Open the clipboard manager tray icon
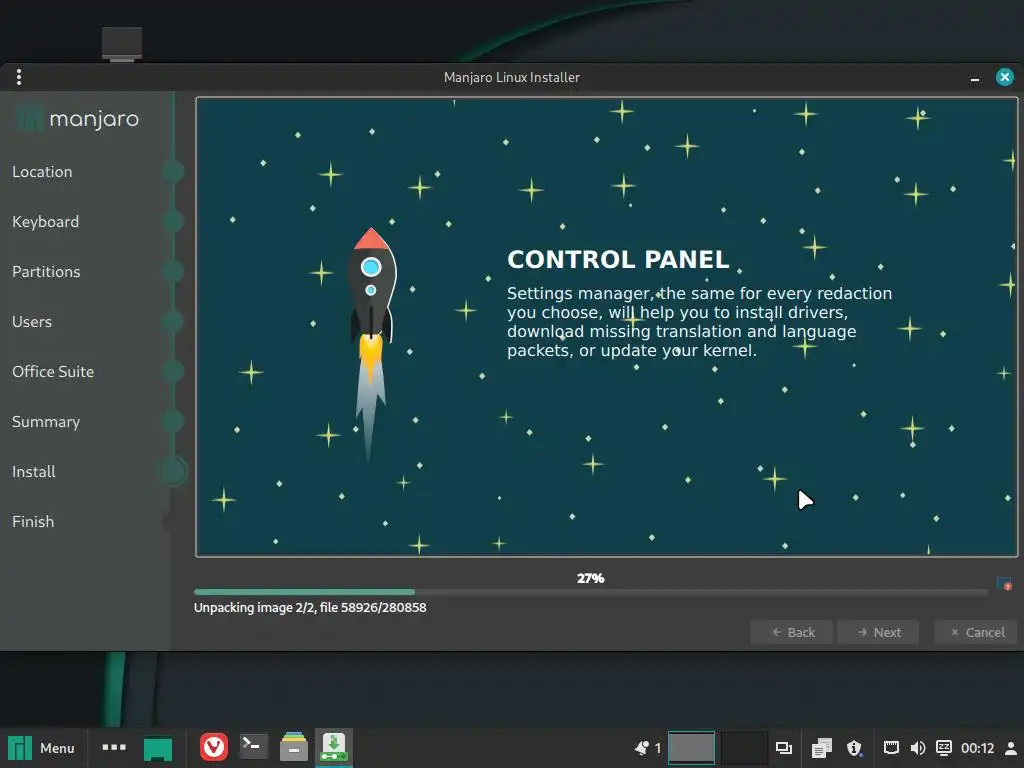This screenshot has height=768, width=1024. click(x=822, y=748)
